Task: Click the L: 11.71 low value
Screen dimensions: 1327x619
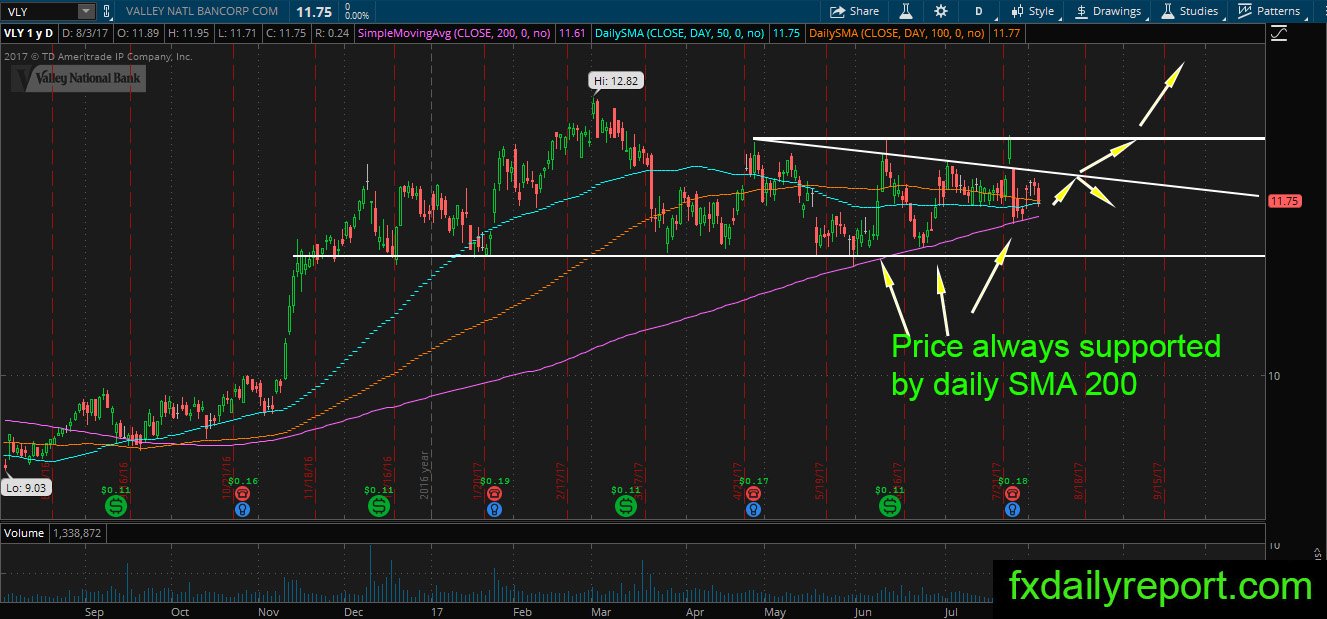Action: tap(239, 34)
